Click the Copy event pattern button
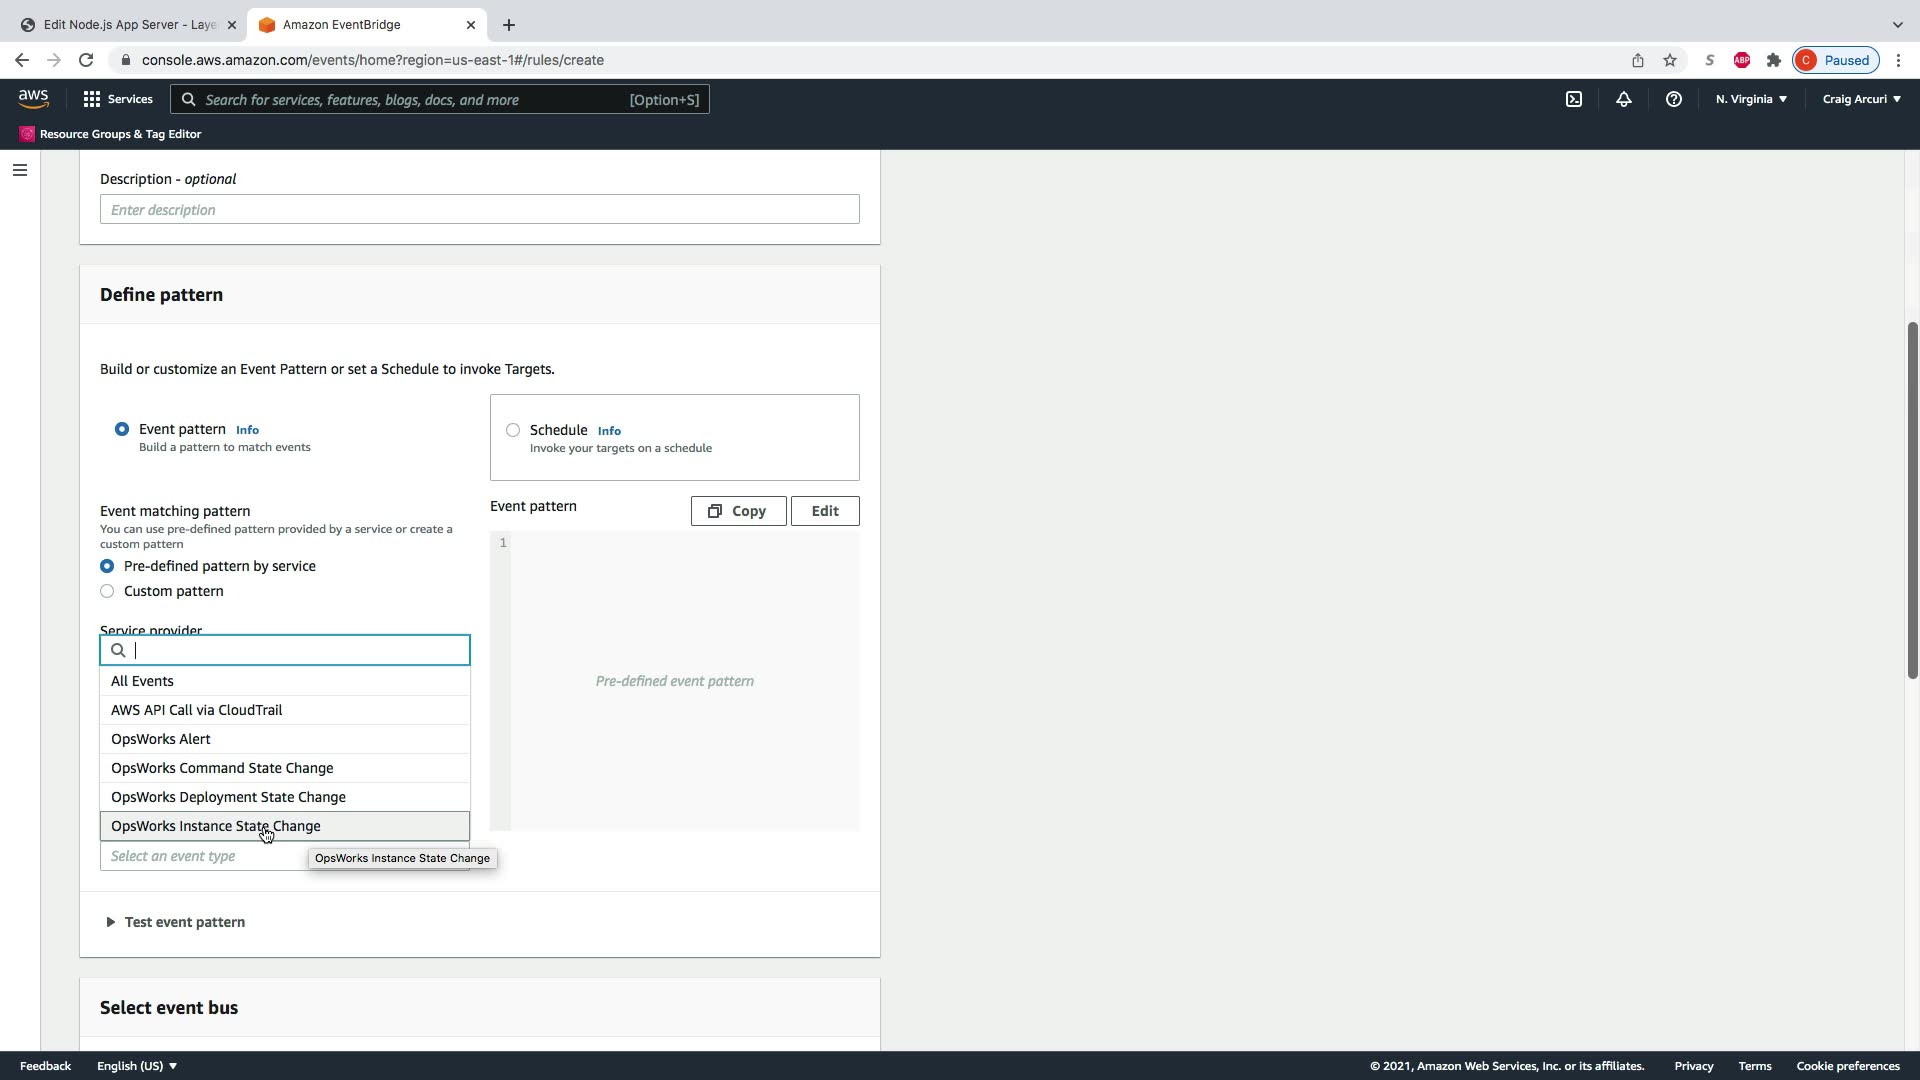 (738, 511)
